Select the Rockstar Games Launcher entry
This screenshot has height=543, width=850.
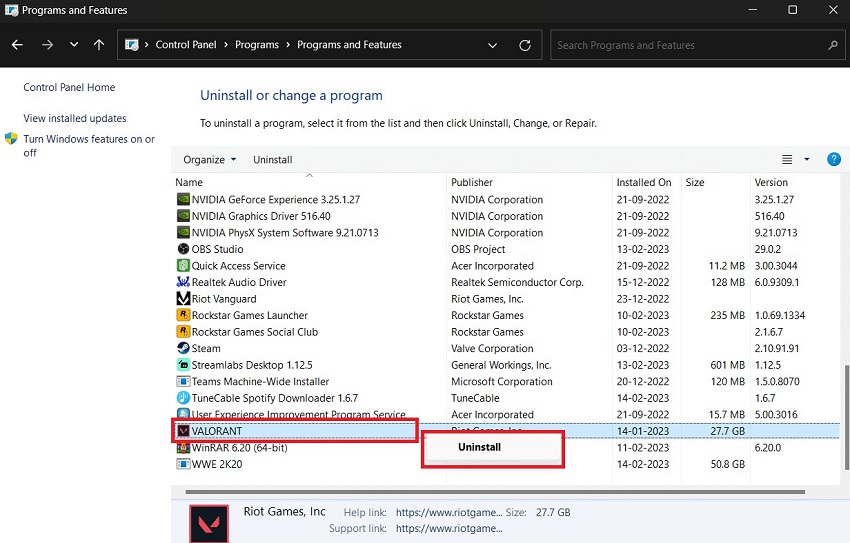250,315
